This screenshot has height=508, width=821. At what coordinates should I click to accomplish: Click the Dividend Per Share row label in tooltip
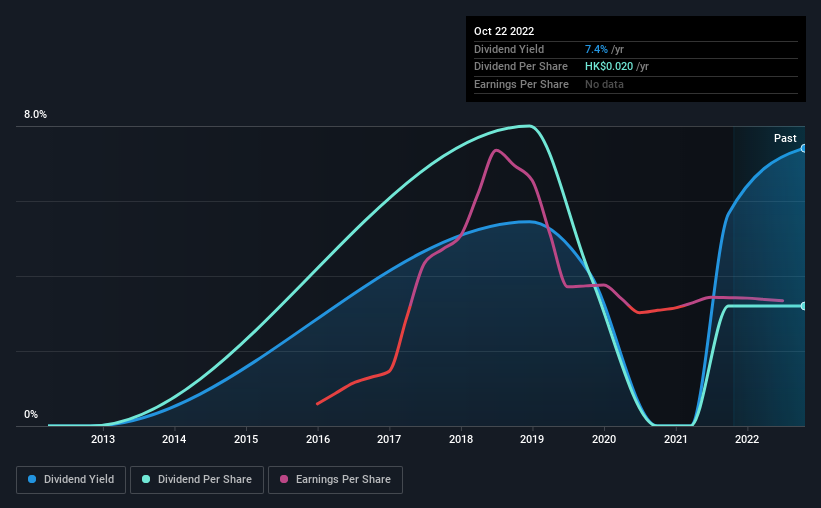tap(520, 67)
